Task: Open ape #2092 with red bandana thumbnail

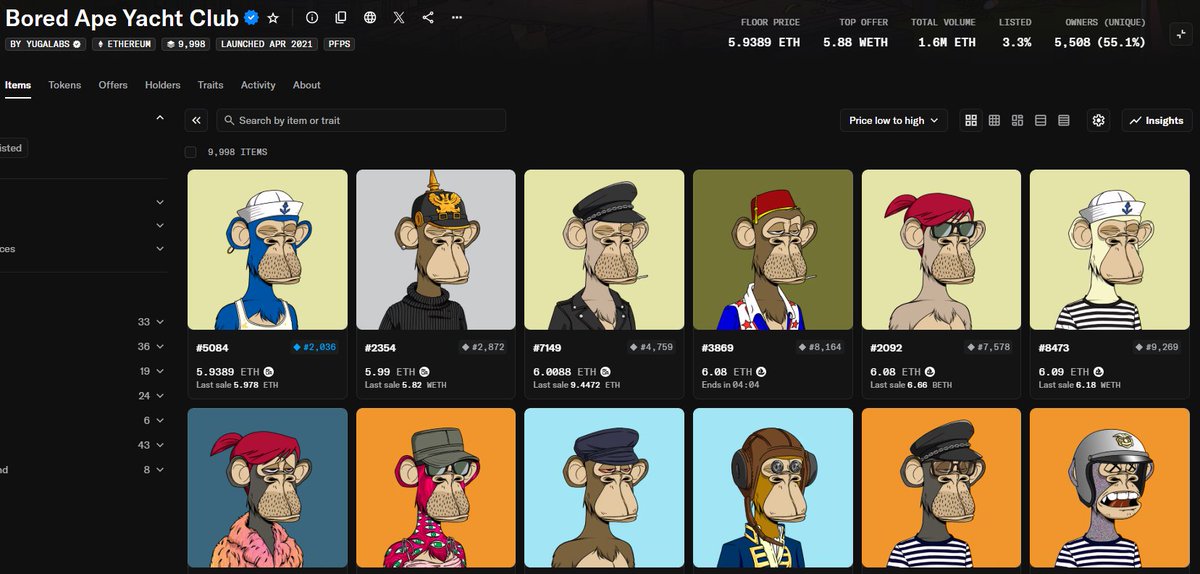Action: point(941,250)
